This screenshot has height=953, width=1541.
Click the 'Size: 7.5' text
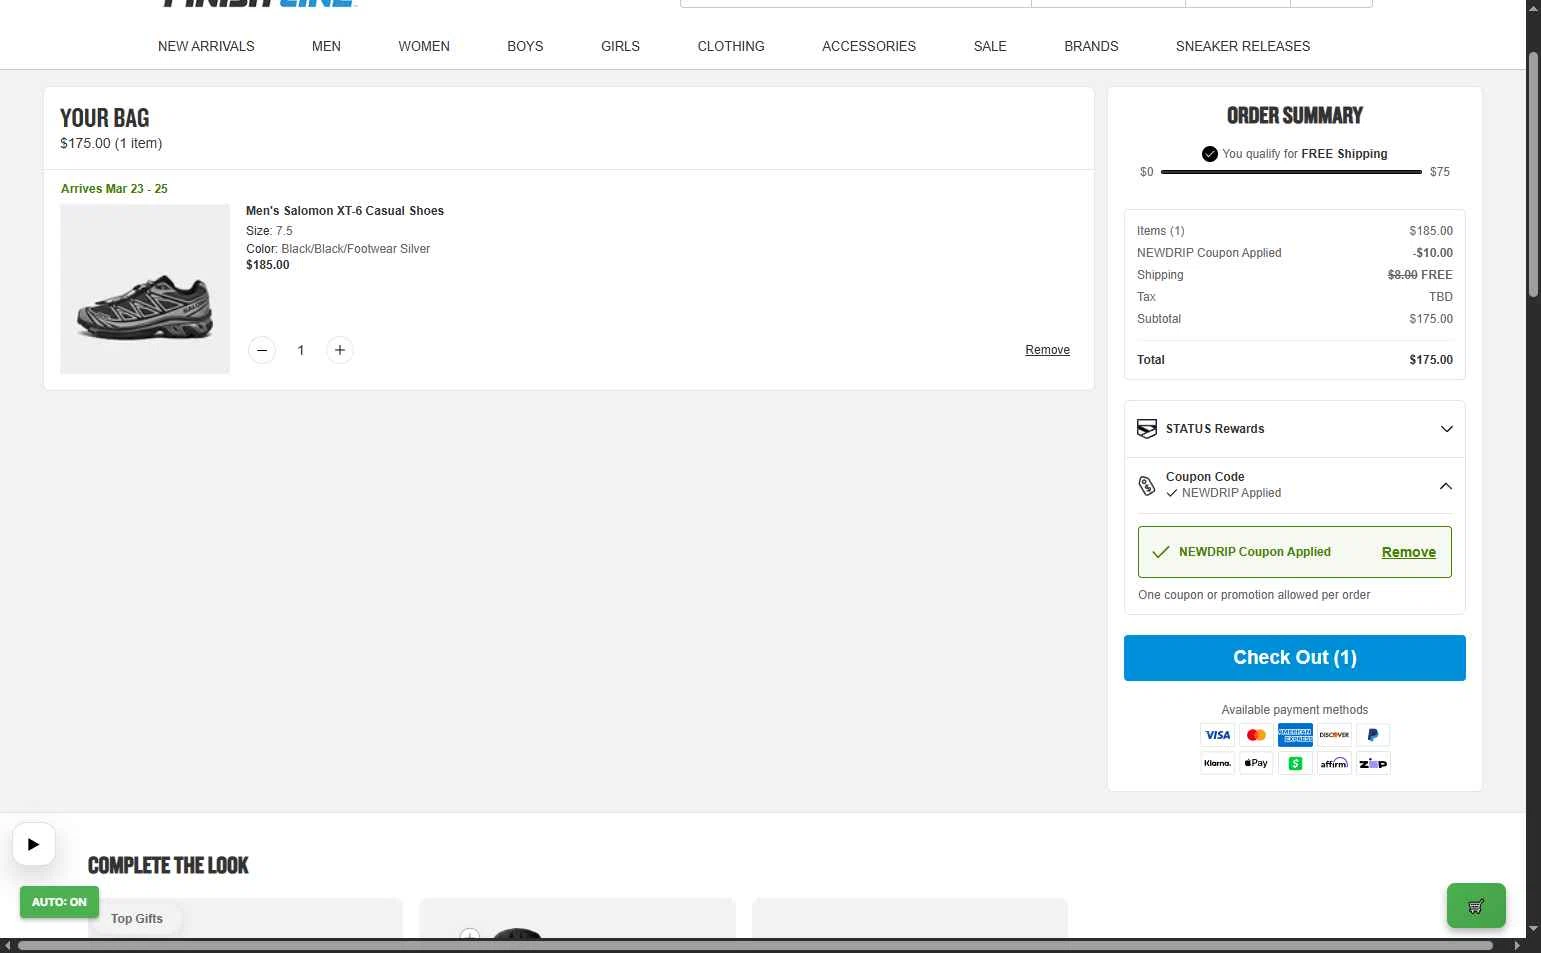269,231
